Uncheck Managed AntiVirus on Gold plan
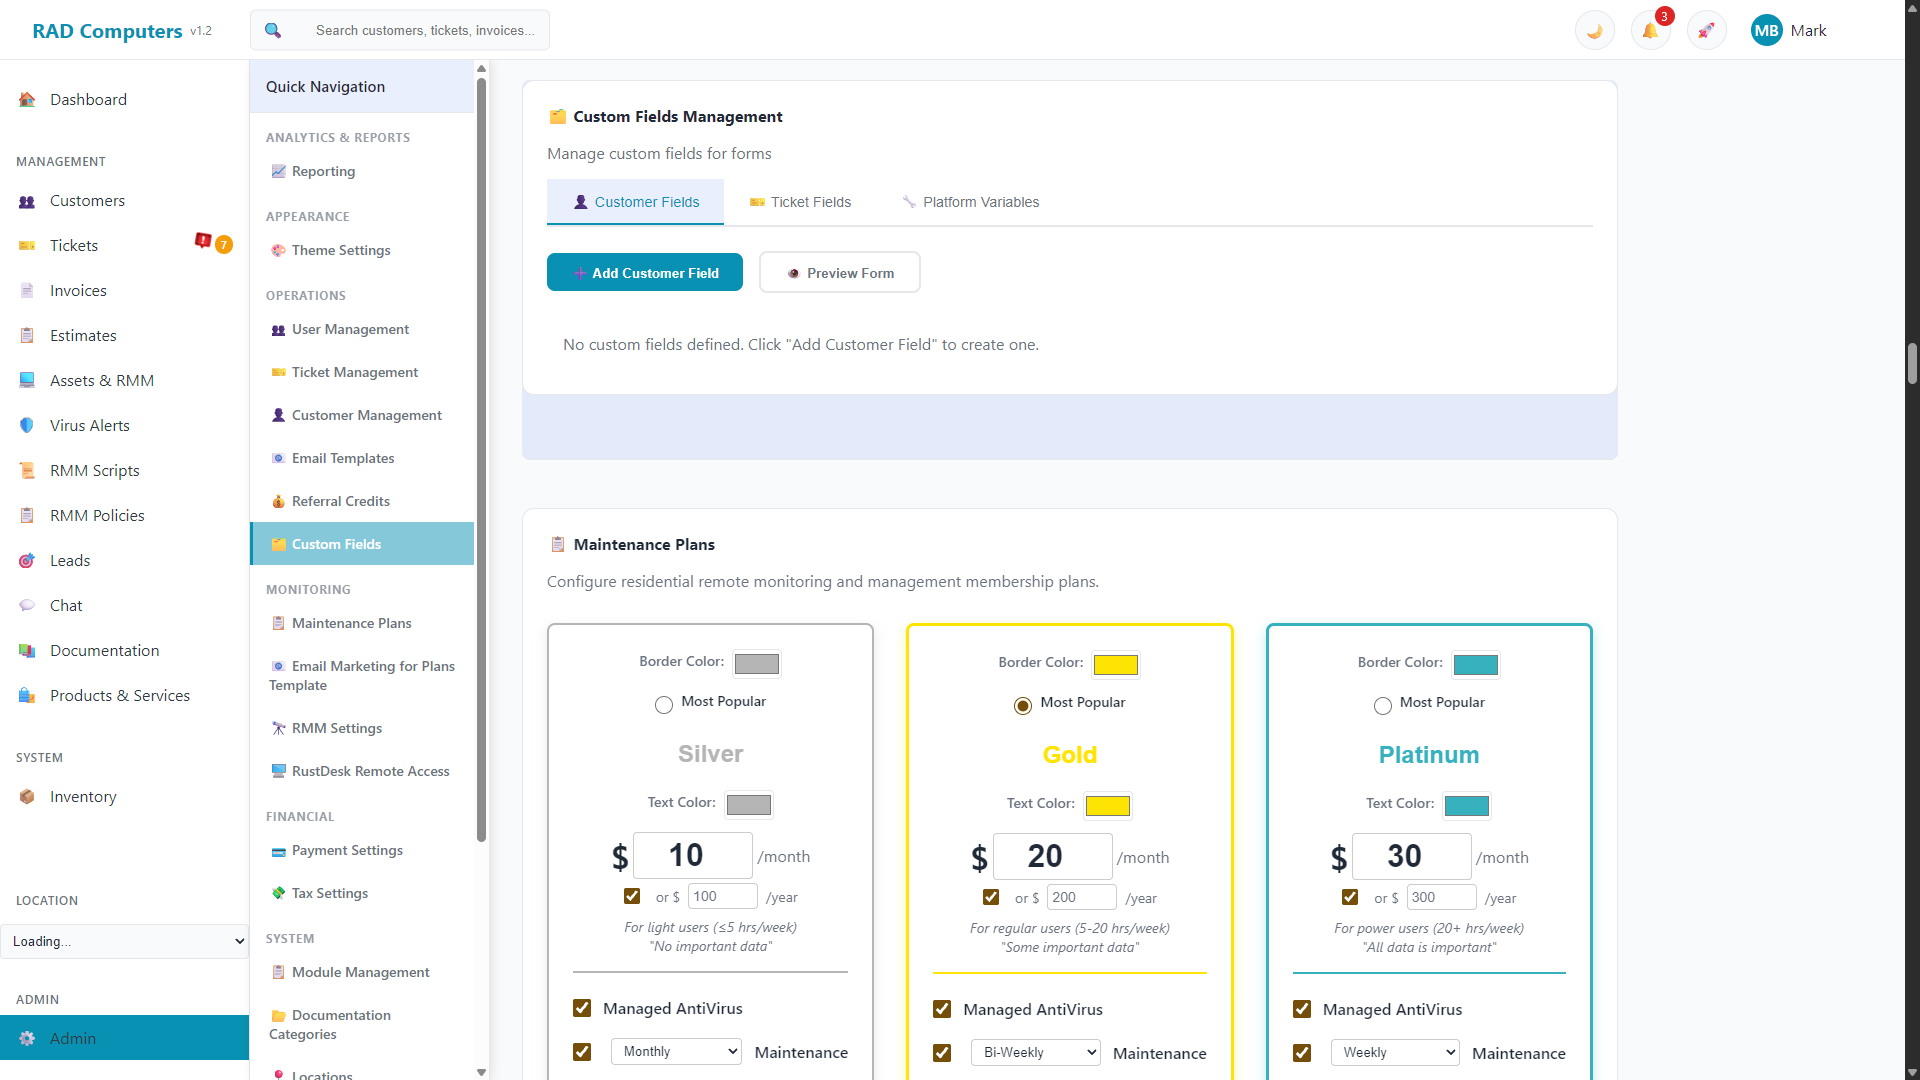The width and height of the screenshot is (1920, 1080). pyautogui.click(x=941, y=1009)
